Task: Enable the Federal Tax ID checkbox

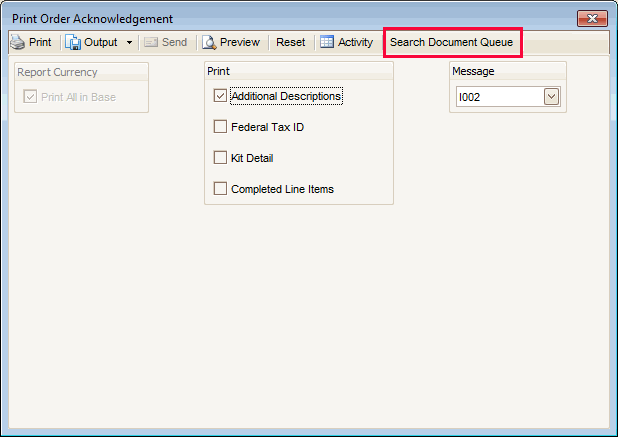Action: [220, 127]
